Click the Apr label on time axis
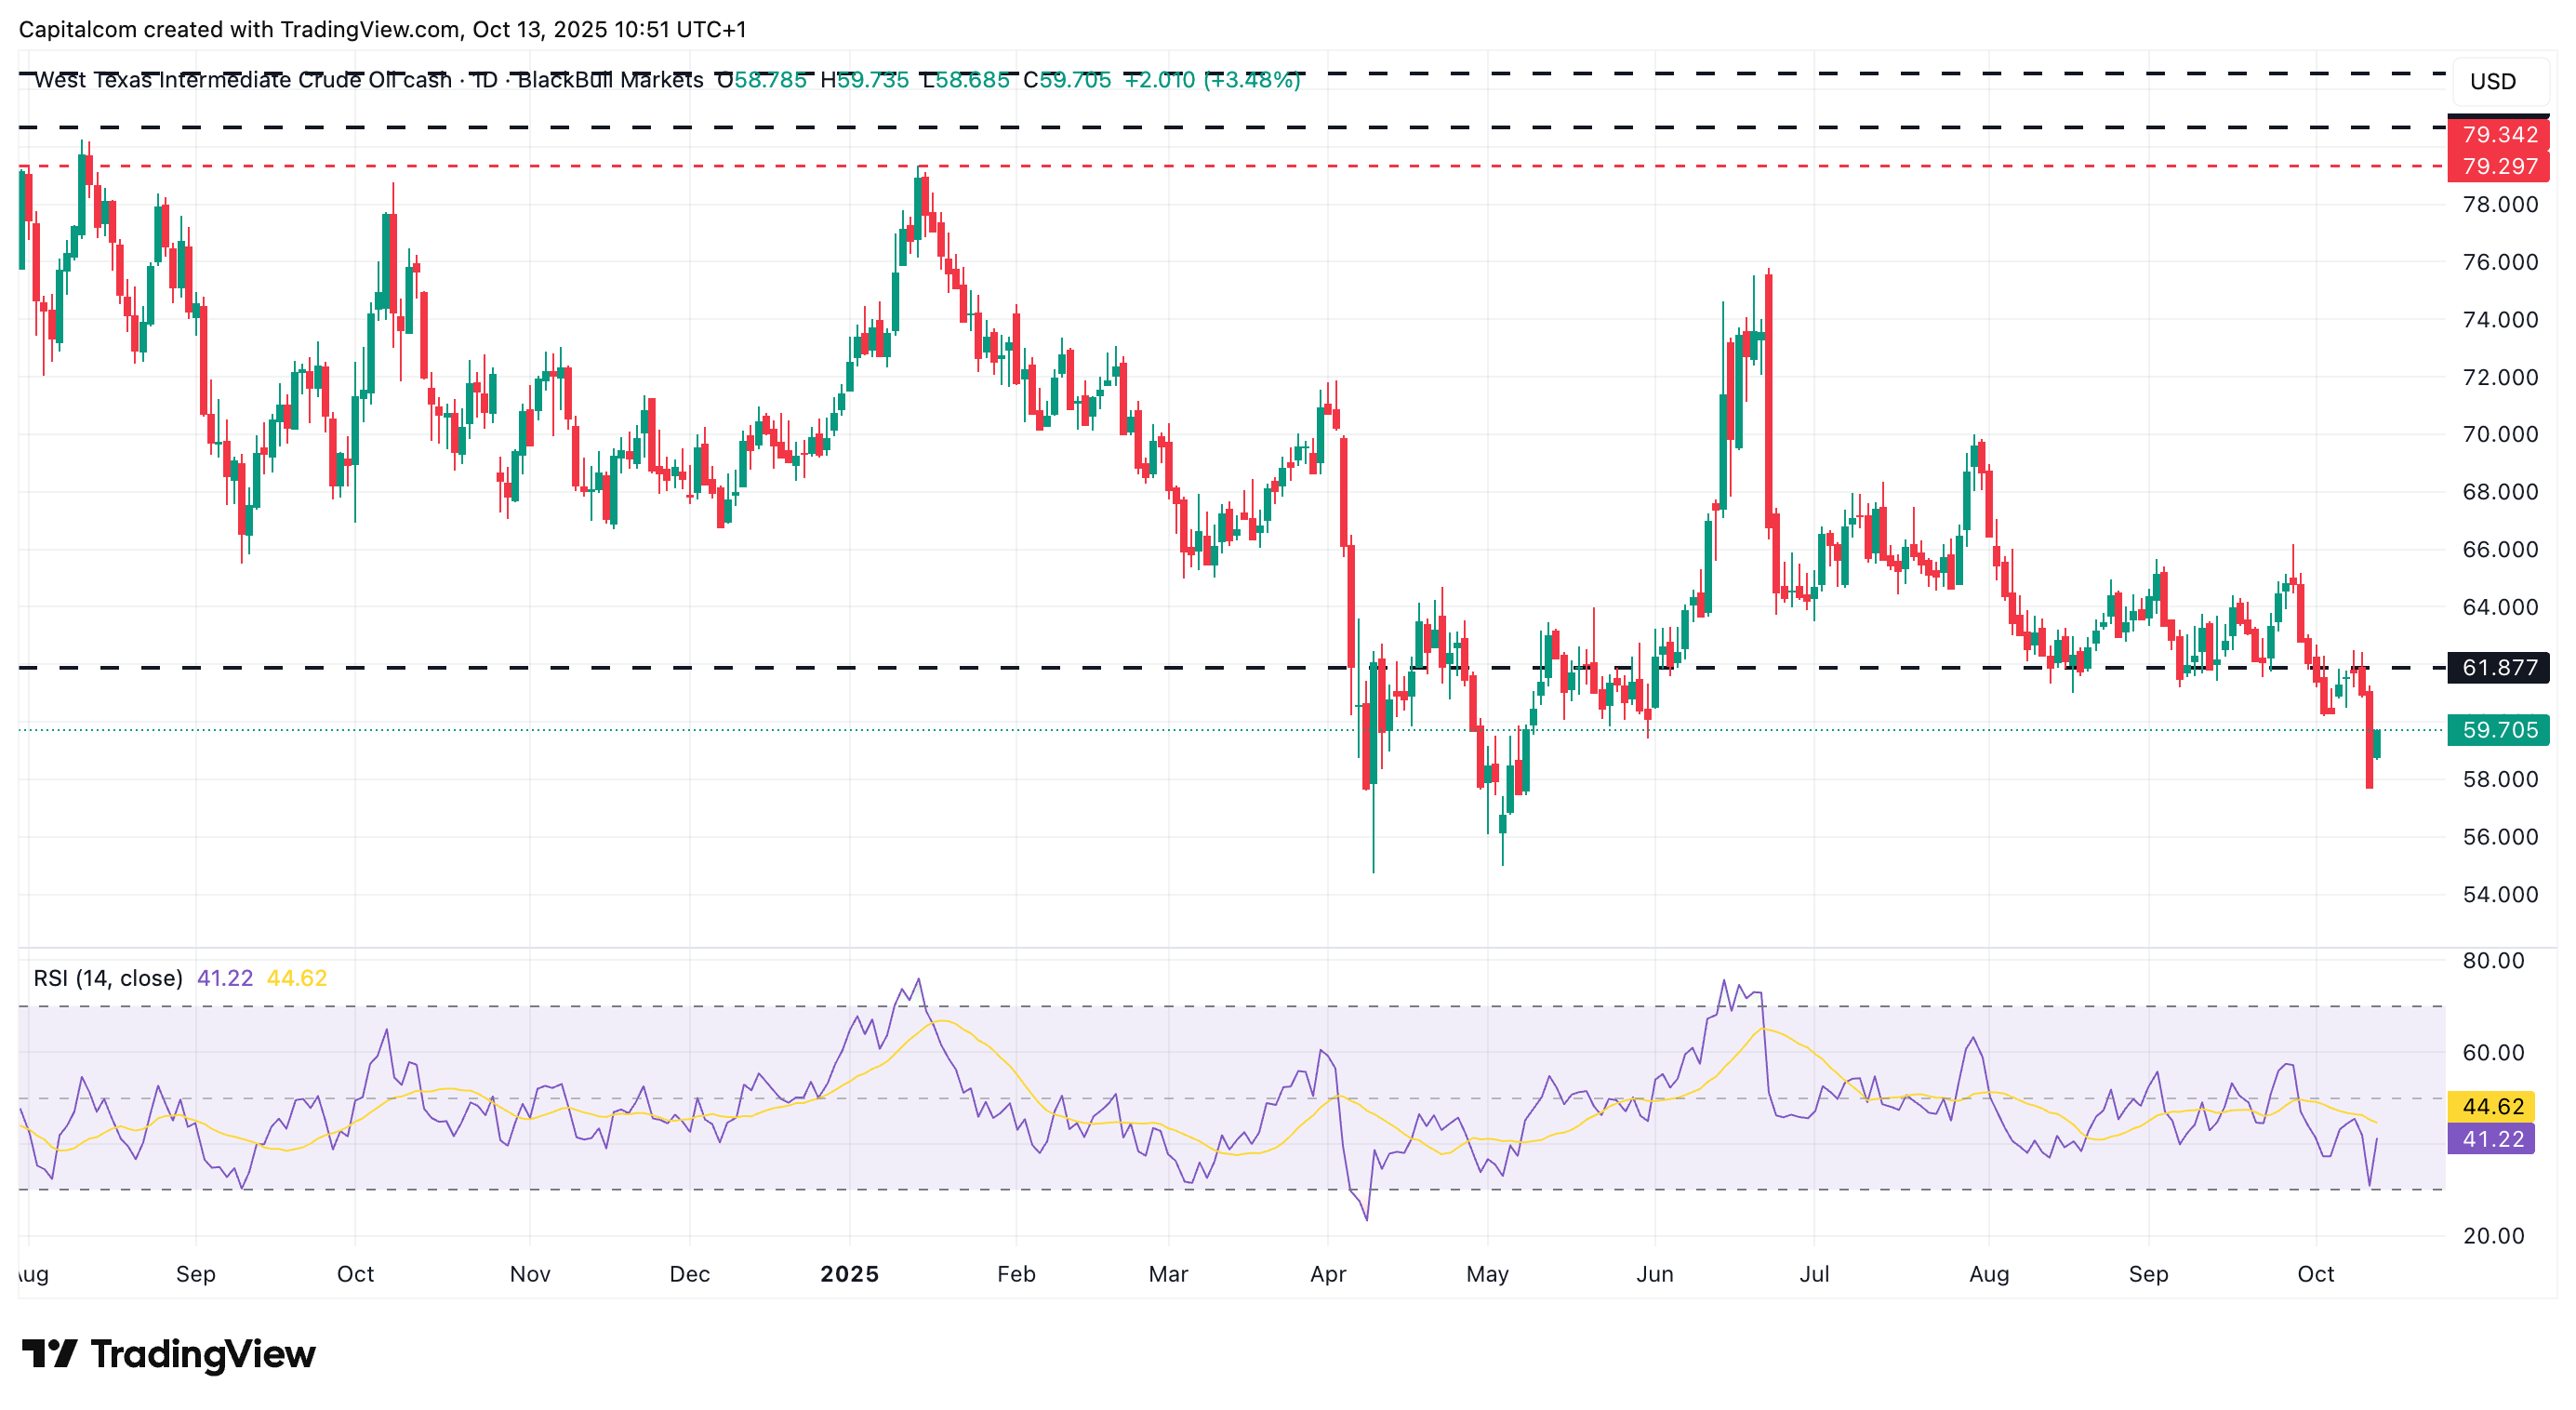Screen dimensions: 2576x1410 click(x=1327, y=1274)
